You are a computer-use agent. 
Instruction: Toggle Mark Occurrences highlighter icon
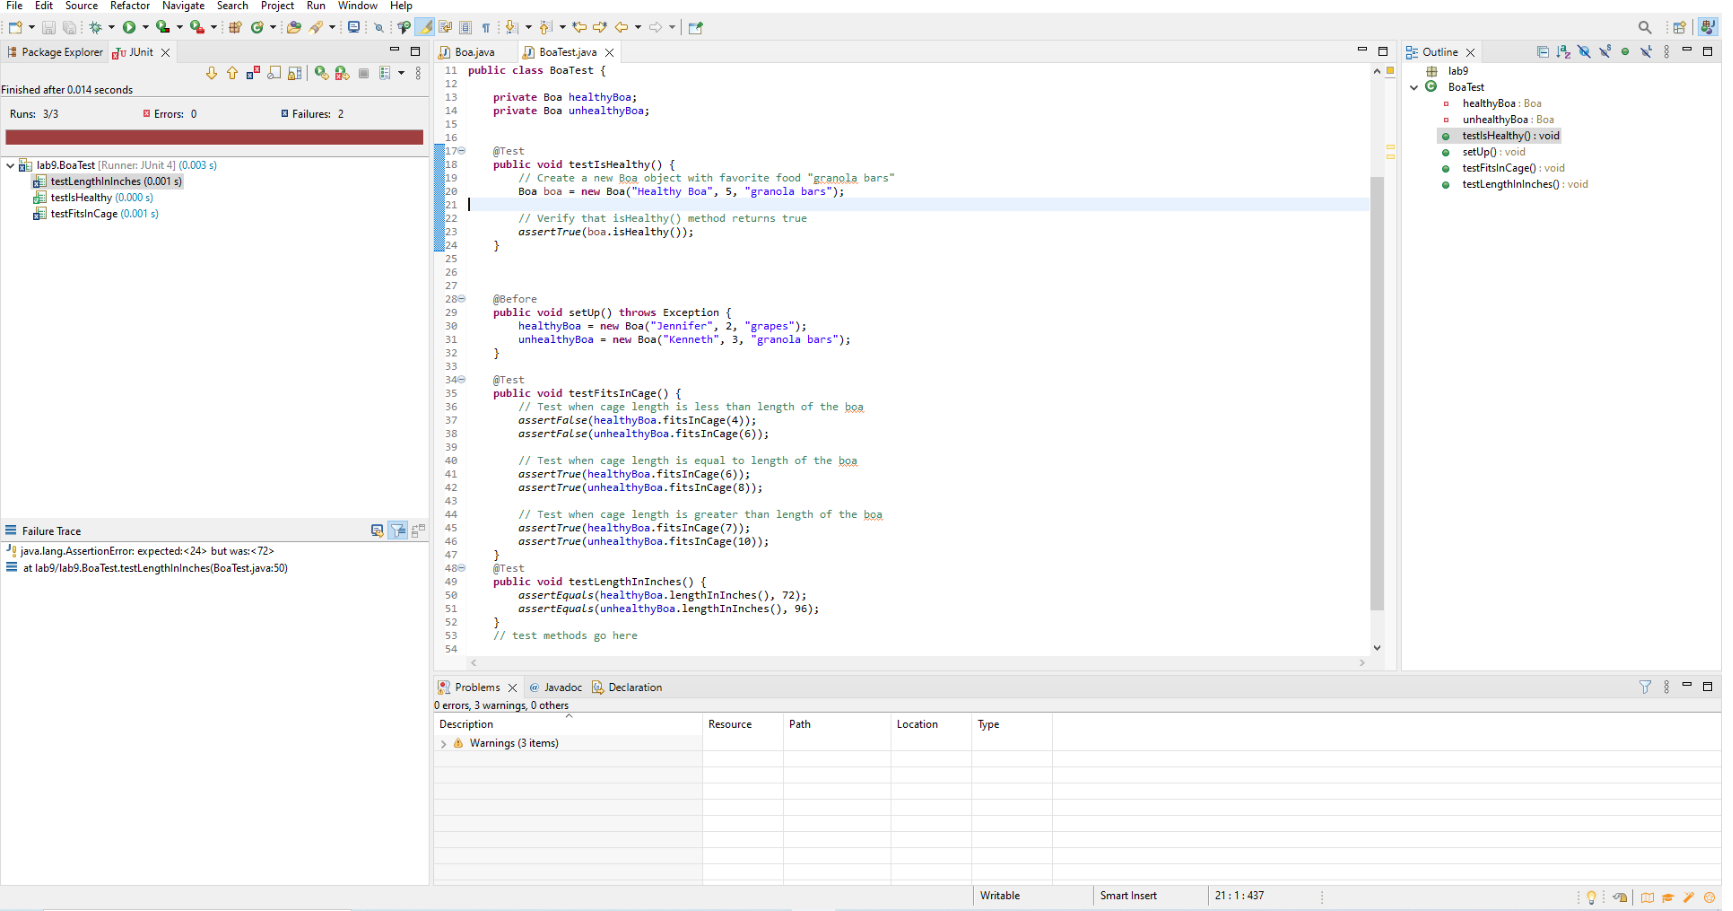[x=425, y=27]
